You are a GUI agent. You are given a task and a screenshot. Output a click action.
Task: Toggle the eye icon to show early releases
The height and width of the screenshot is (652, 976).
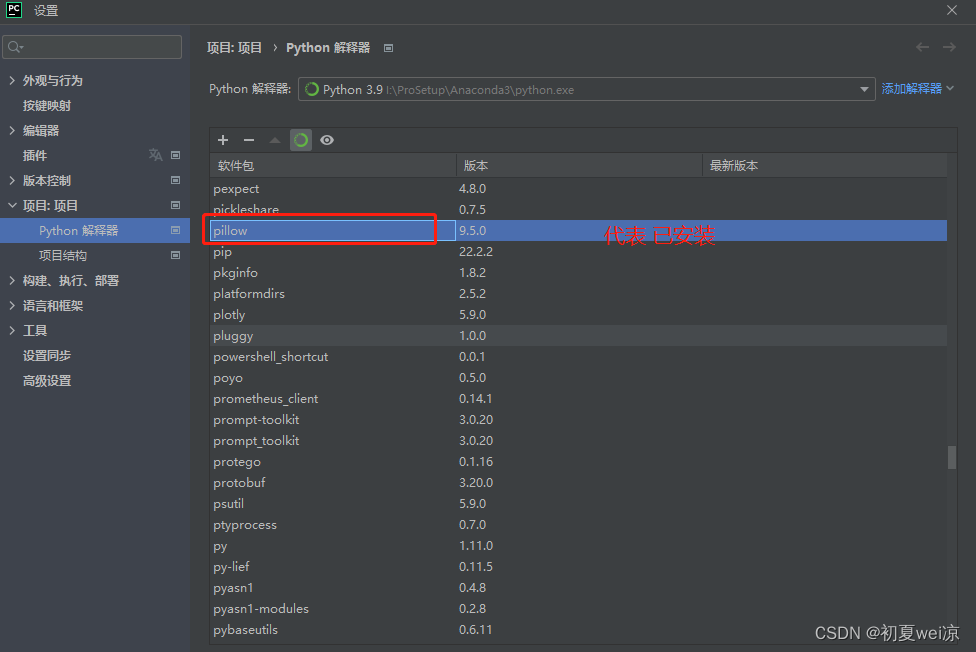[x=327, y=140]
